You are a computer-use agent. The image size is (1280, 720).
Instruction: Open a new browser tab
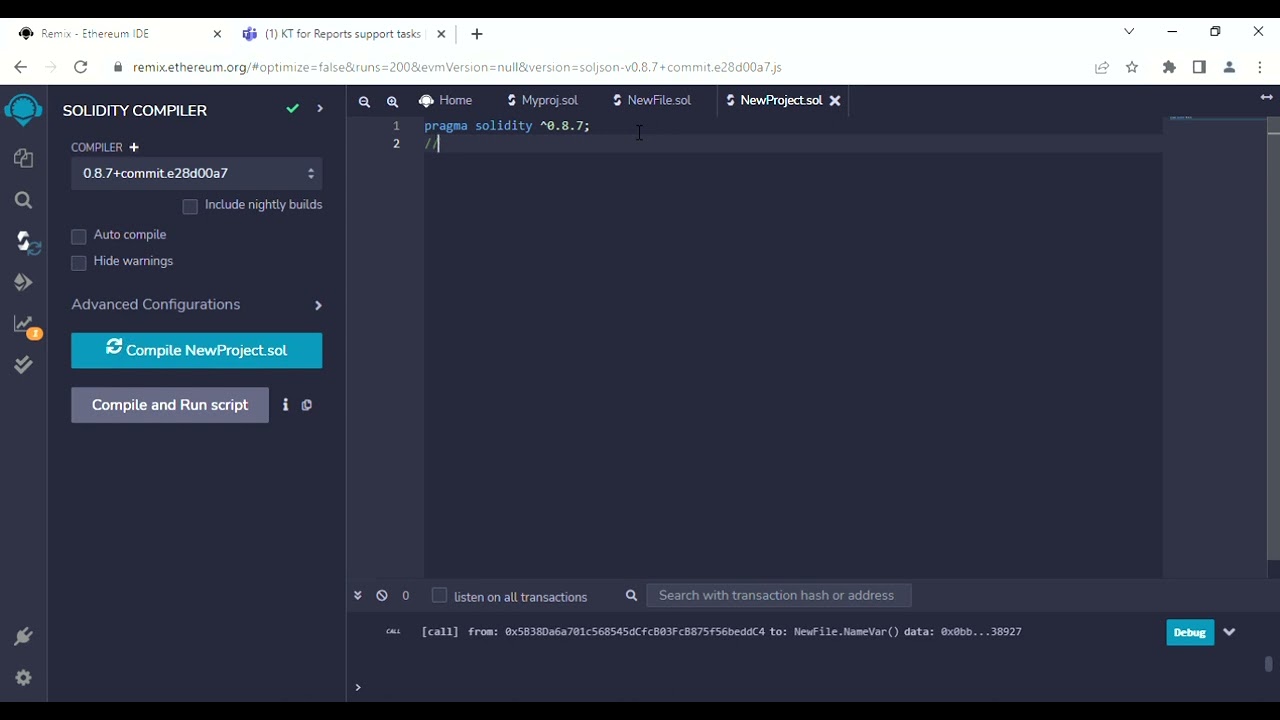coord(477,33)
